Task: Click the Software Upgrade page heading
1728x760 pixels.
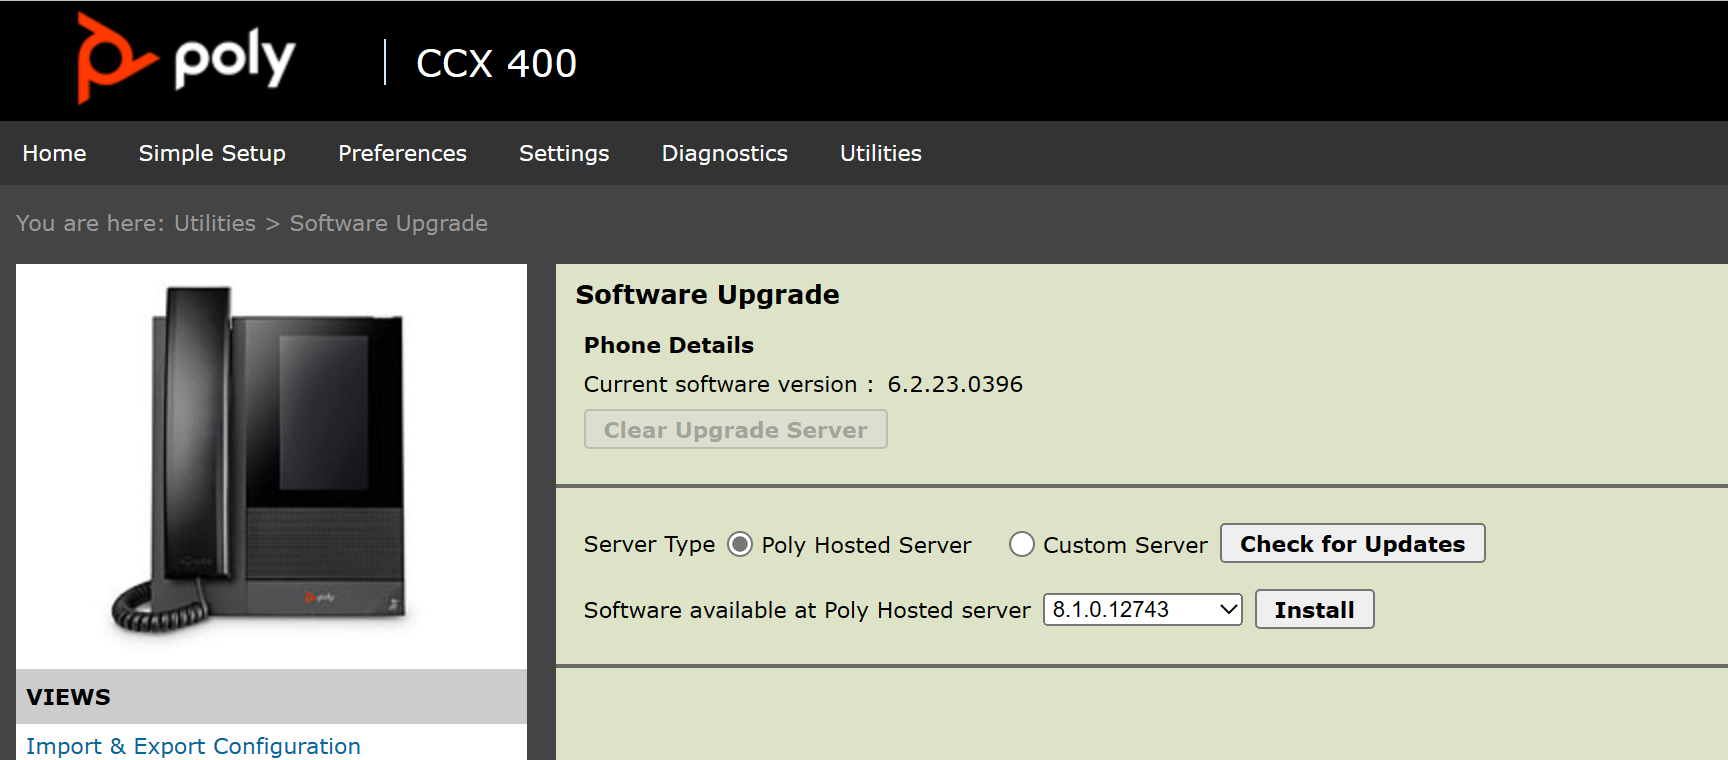Action: pyautogui.click(x=707, y=294)
